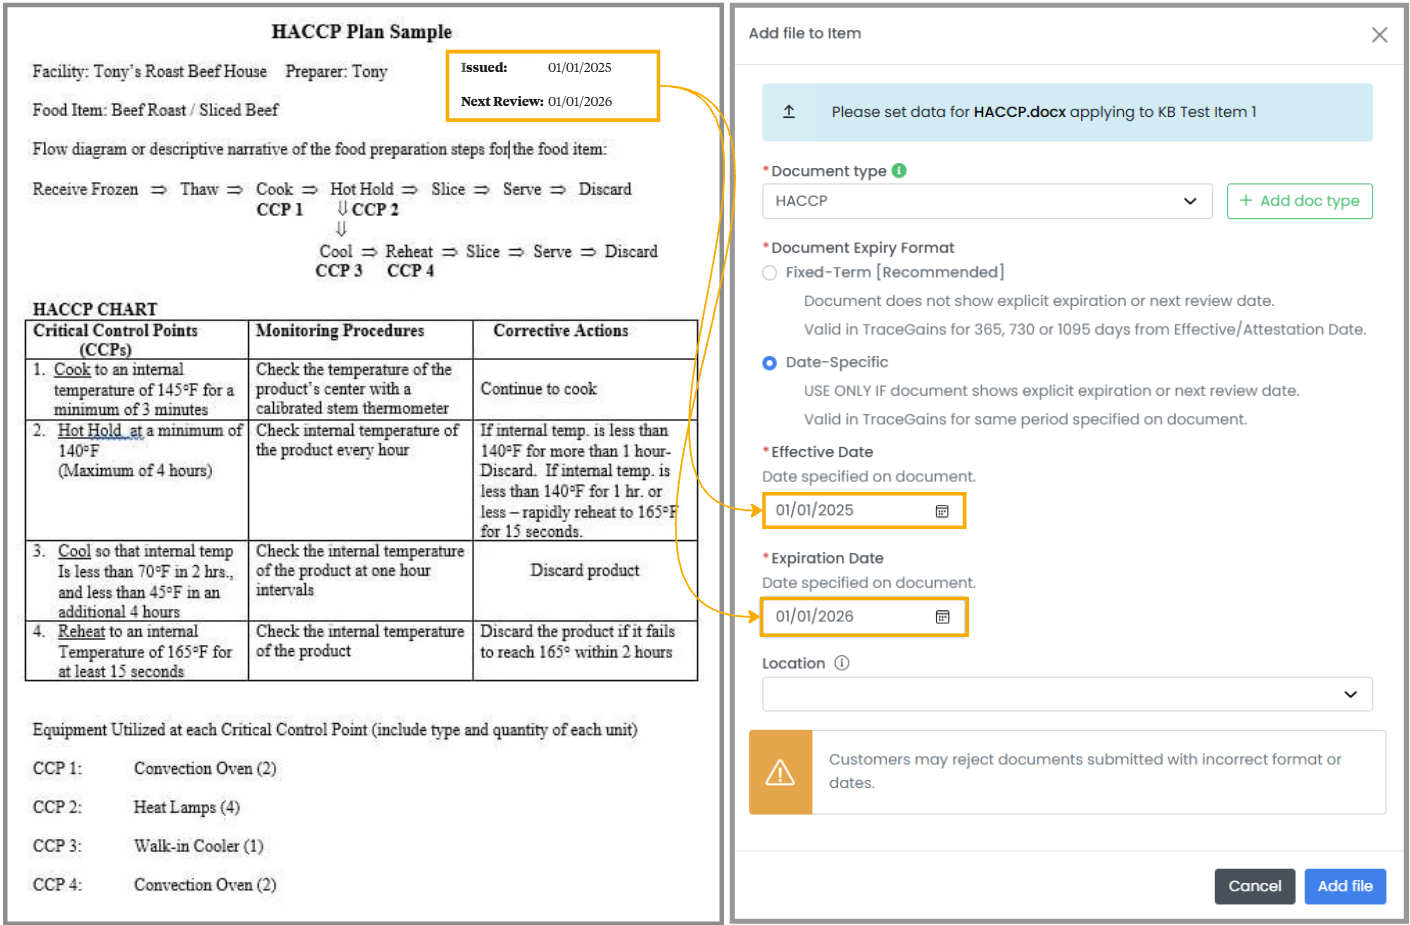This screenshot has width=1410, height=925.
Task: Open the calendar picker for Expiration Date
Action: (941, 617)
